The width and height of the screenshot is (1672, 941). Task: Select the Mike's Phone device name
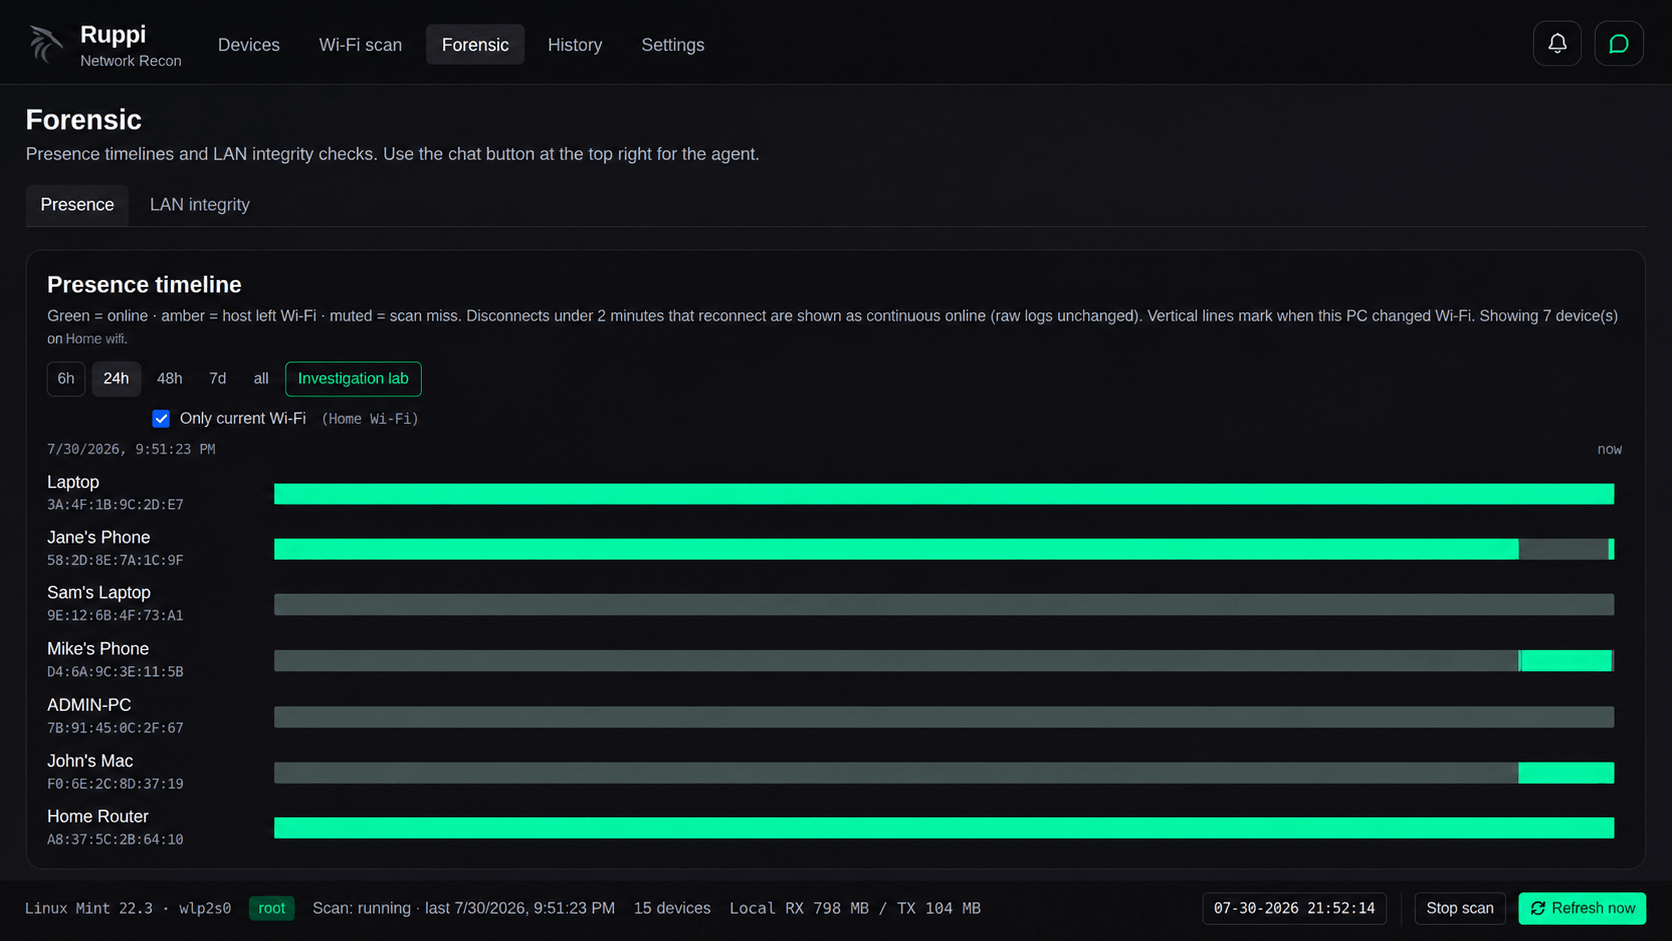click(98, 649)
